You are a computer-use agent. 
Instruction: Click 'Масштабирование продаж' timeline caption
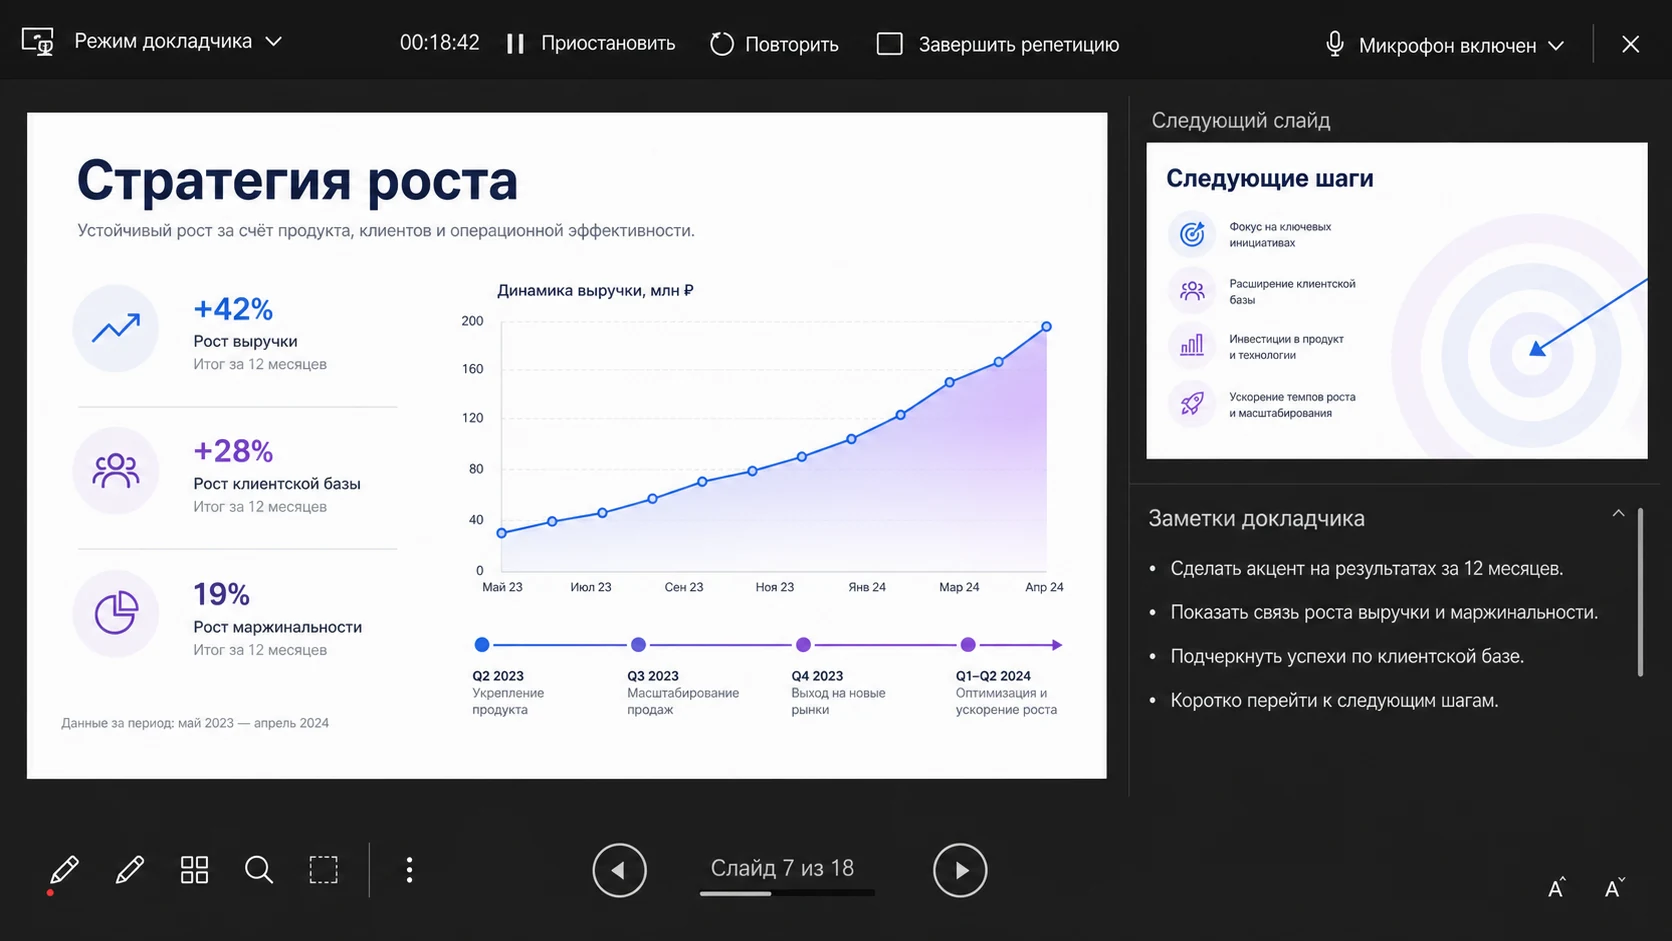(x=683, y=701)
